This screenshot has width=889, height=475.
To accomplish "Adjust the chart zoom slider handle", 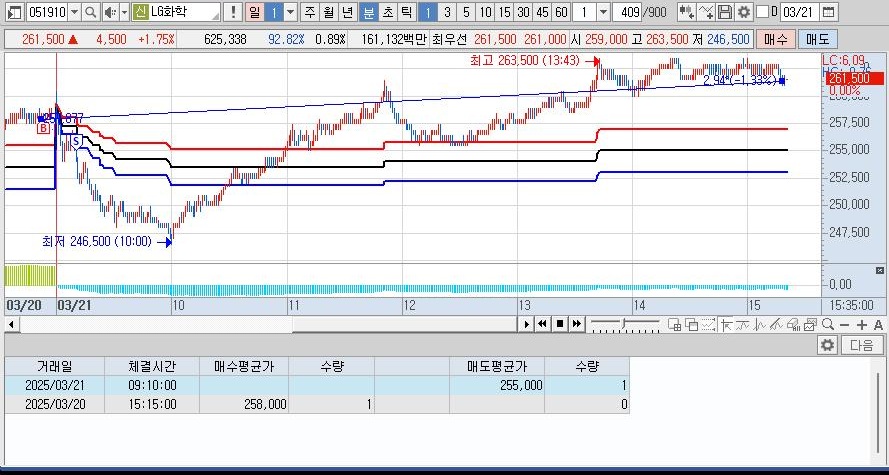I will (624, 324).
